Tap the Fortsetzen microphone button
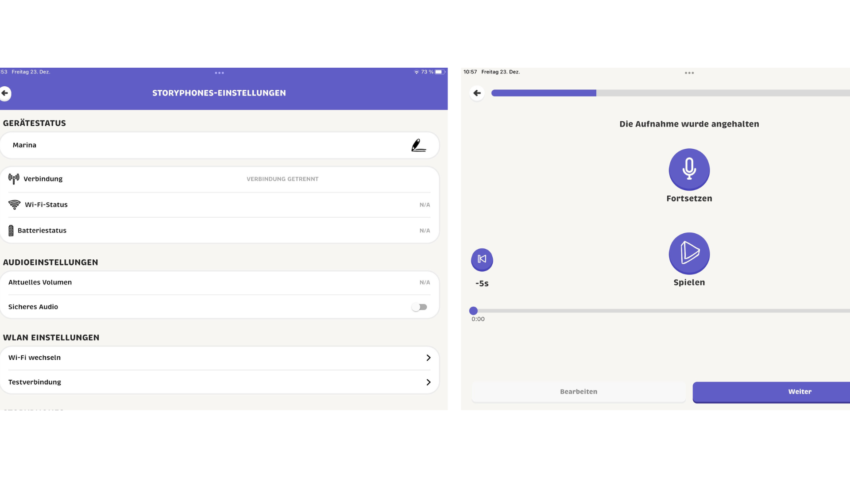 click(x=689, y=169)
